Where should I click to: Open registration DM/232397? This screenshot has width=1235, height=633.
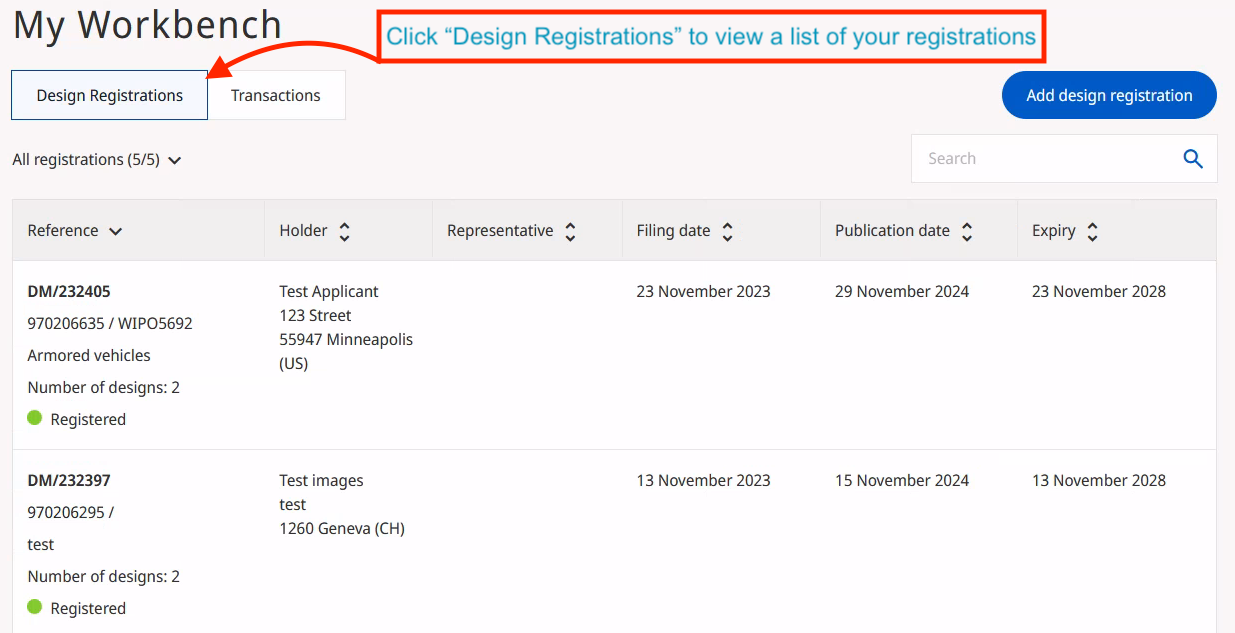(x=69, y=481)
